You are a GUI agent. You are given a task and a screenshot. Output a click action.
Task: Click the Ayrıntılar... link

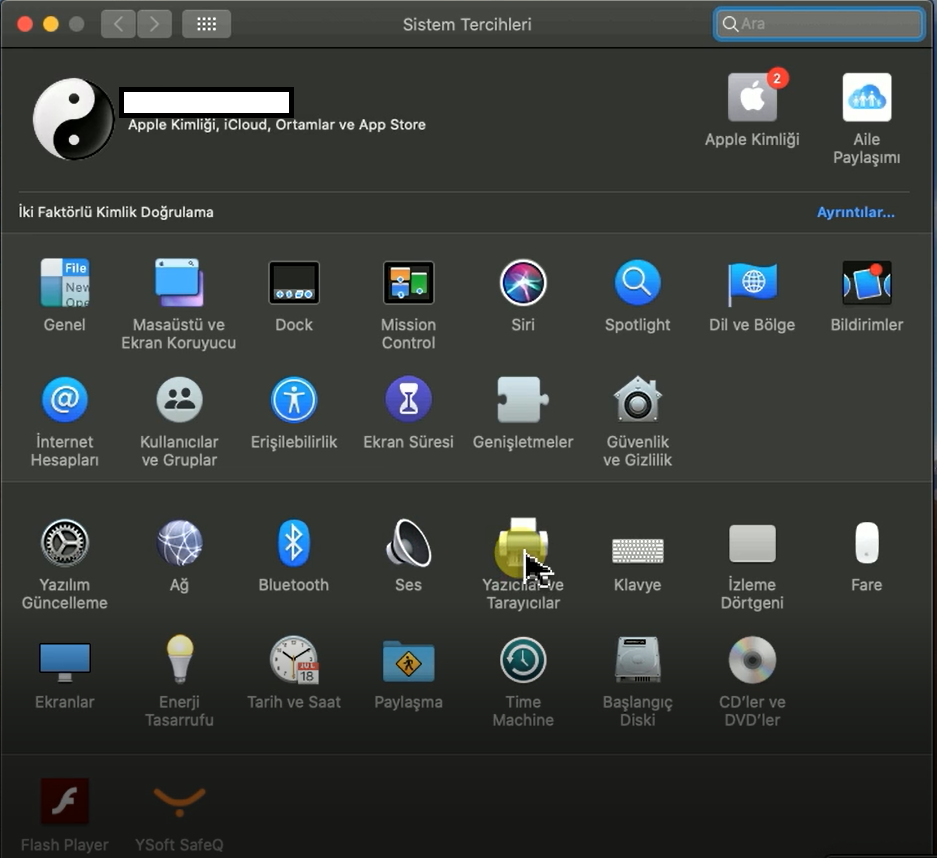point(855,212)
